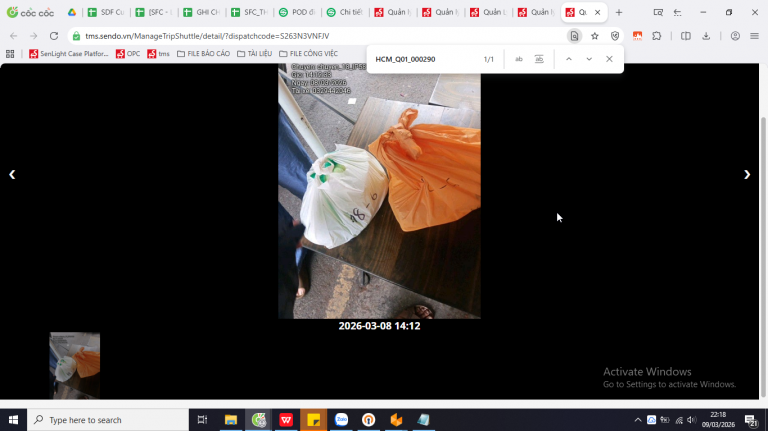This screenshot has height=431, width=768.
Task: Switch to the SDF Cu tab
Action: [x=106, y=12]
